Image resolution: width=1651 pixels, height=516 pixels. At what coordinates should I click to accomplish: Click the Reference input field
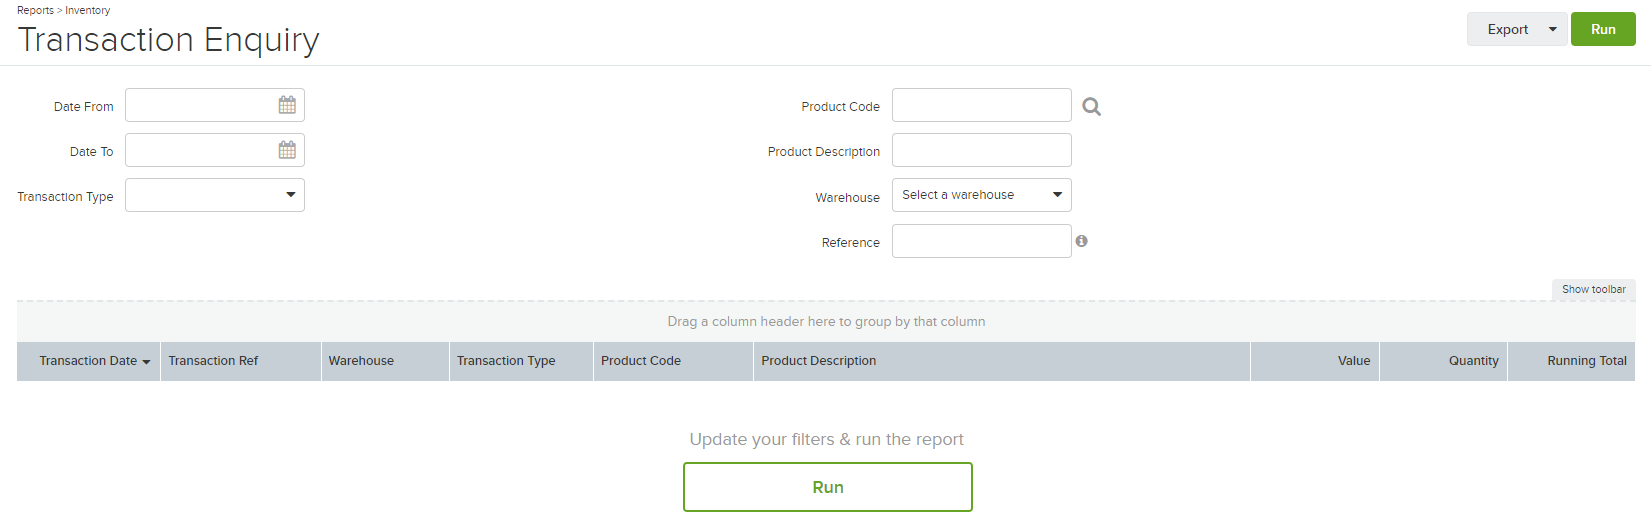pos(982,241)
